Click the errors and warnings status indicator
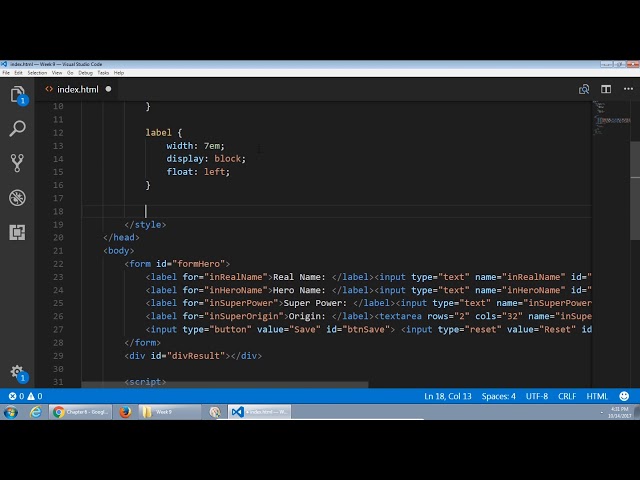Screen dimensions: 640x480 click(x=25, y=397)
